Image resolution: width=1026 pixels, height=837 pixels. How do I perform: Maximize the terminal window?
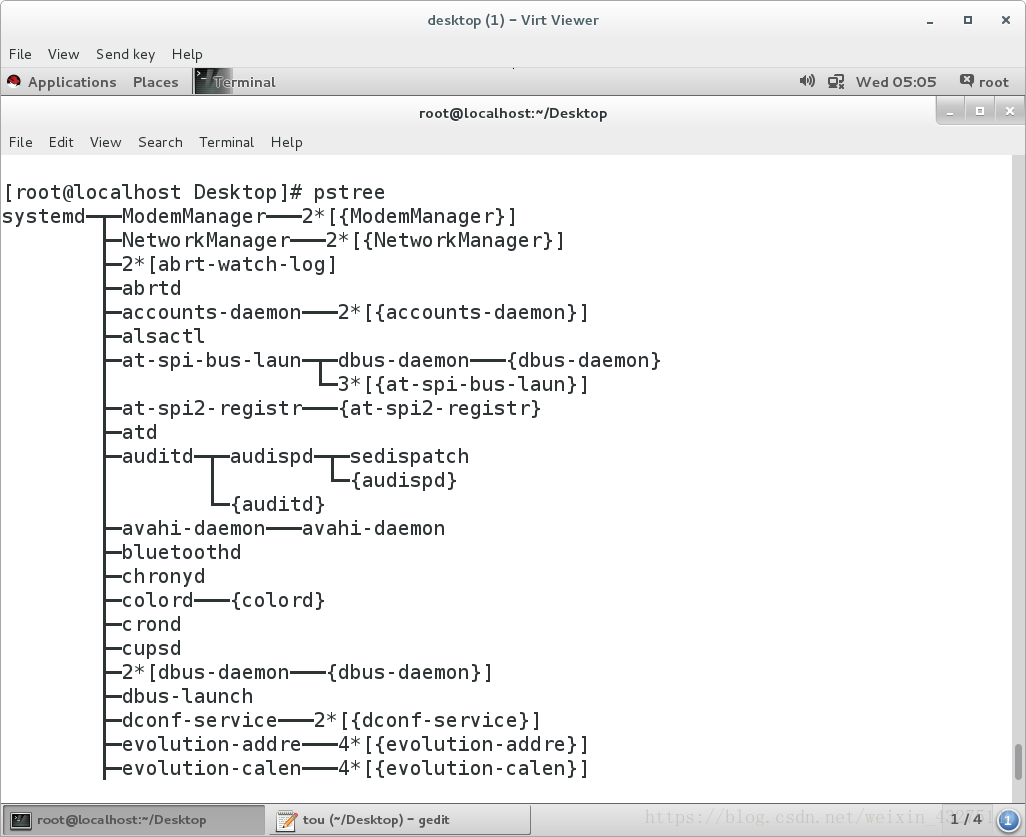click(980, 112)
